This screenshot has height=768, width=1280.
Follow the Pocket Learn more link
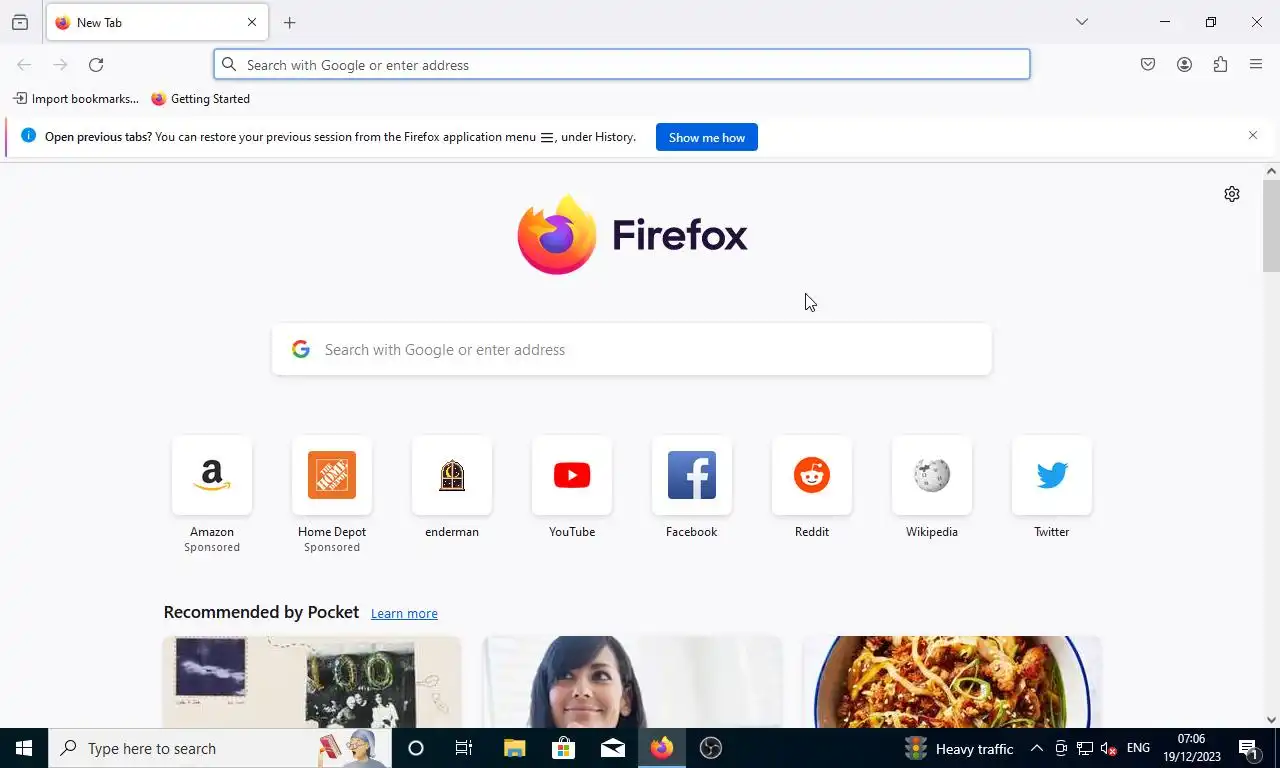[404, 614]
